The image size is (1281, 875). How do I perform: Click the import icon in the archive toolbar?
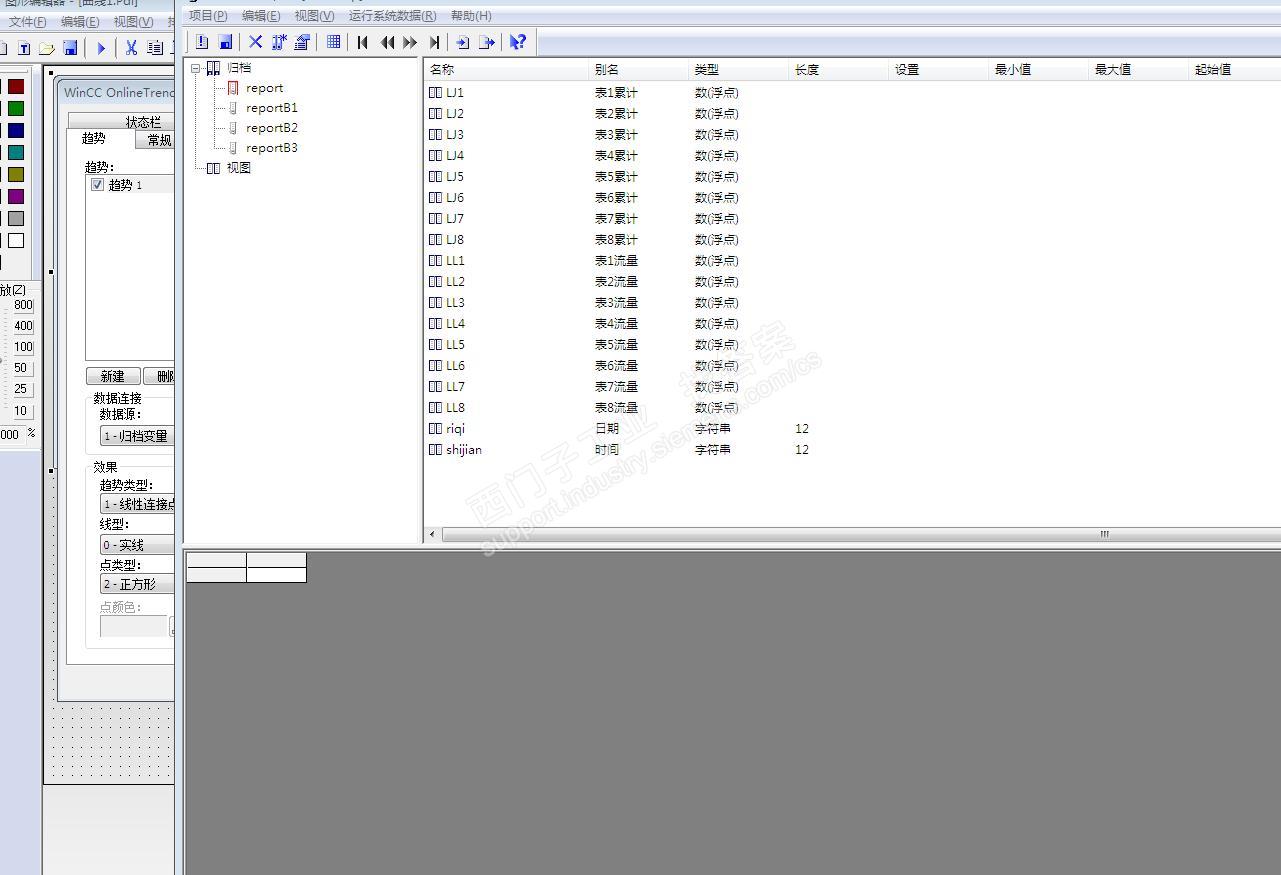462,42
